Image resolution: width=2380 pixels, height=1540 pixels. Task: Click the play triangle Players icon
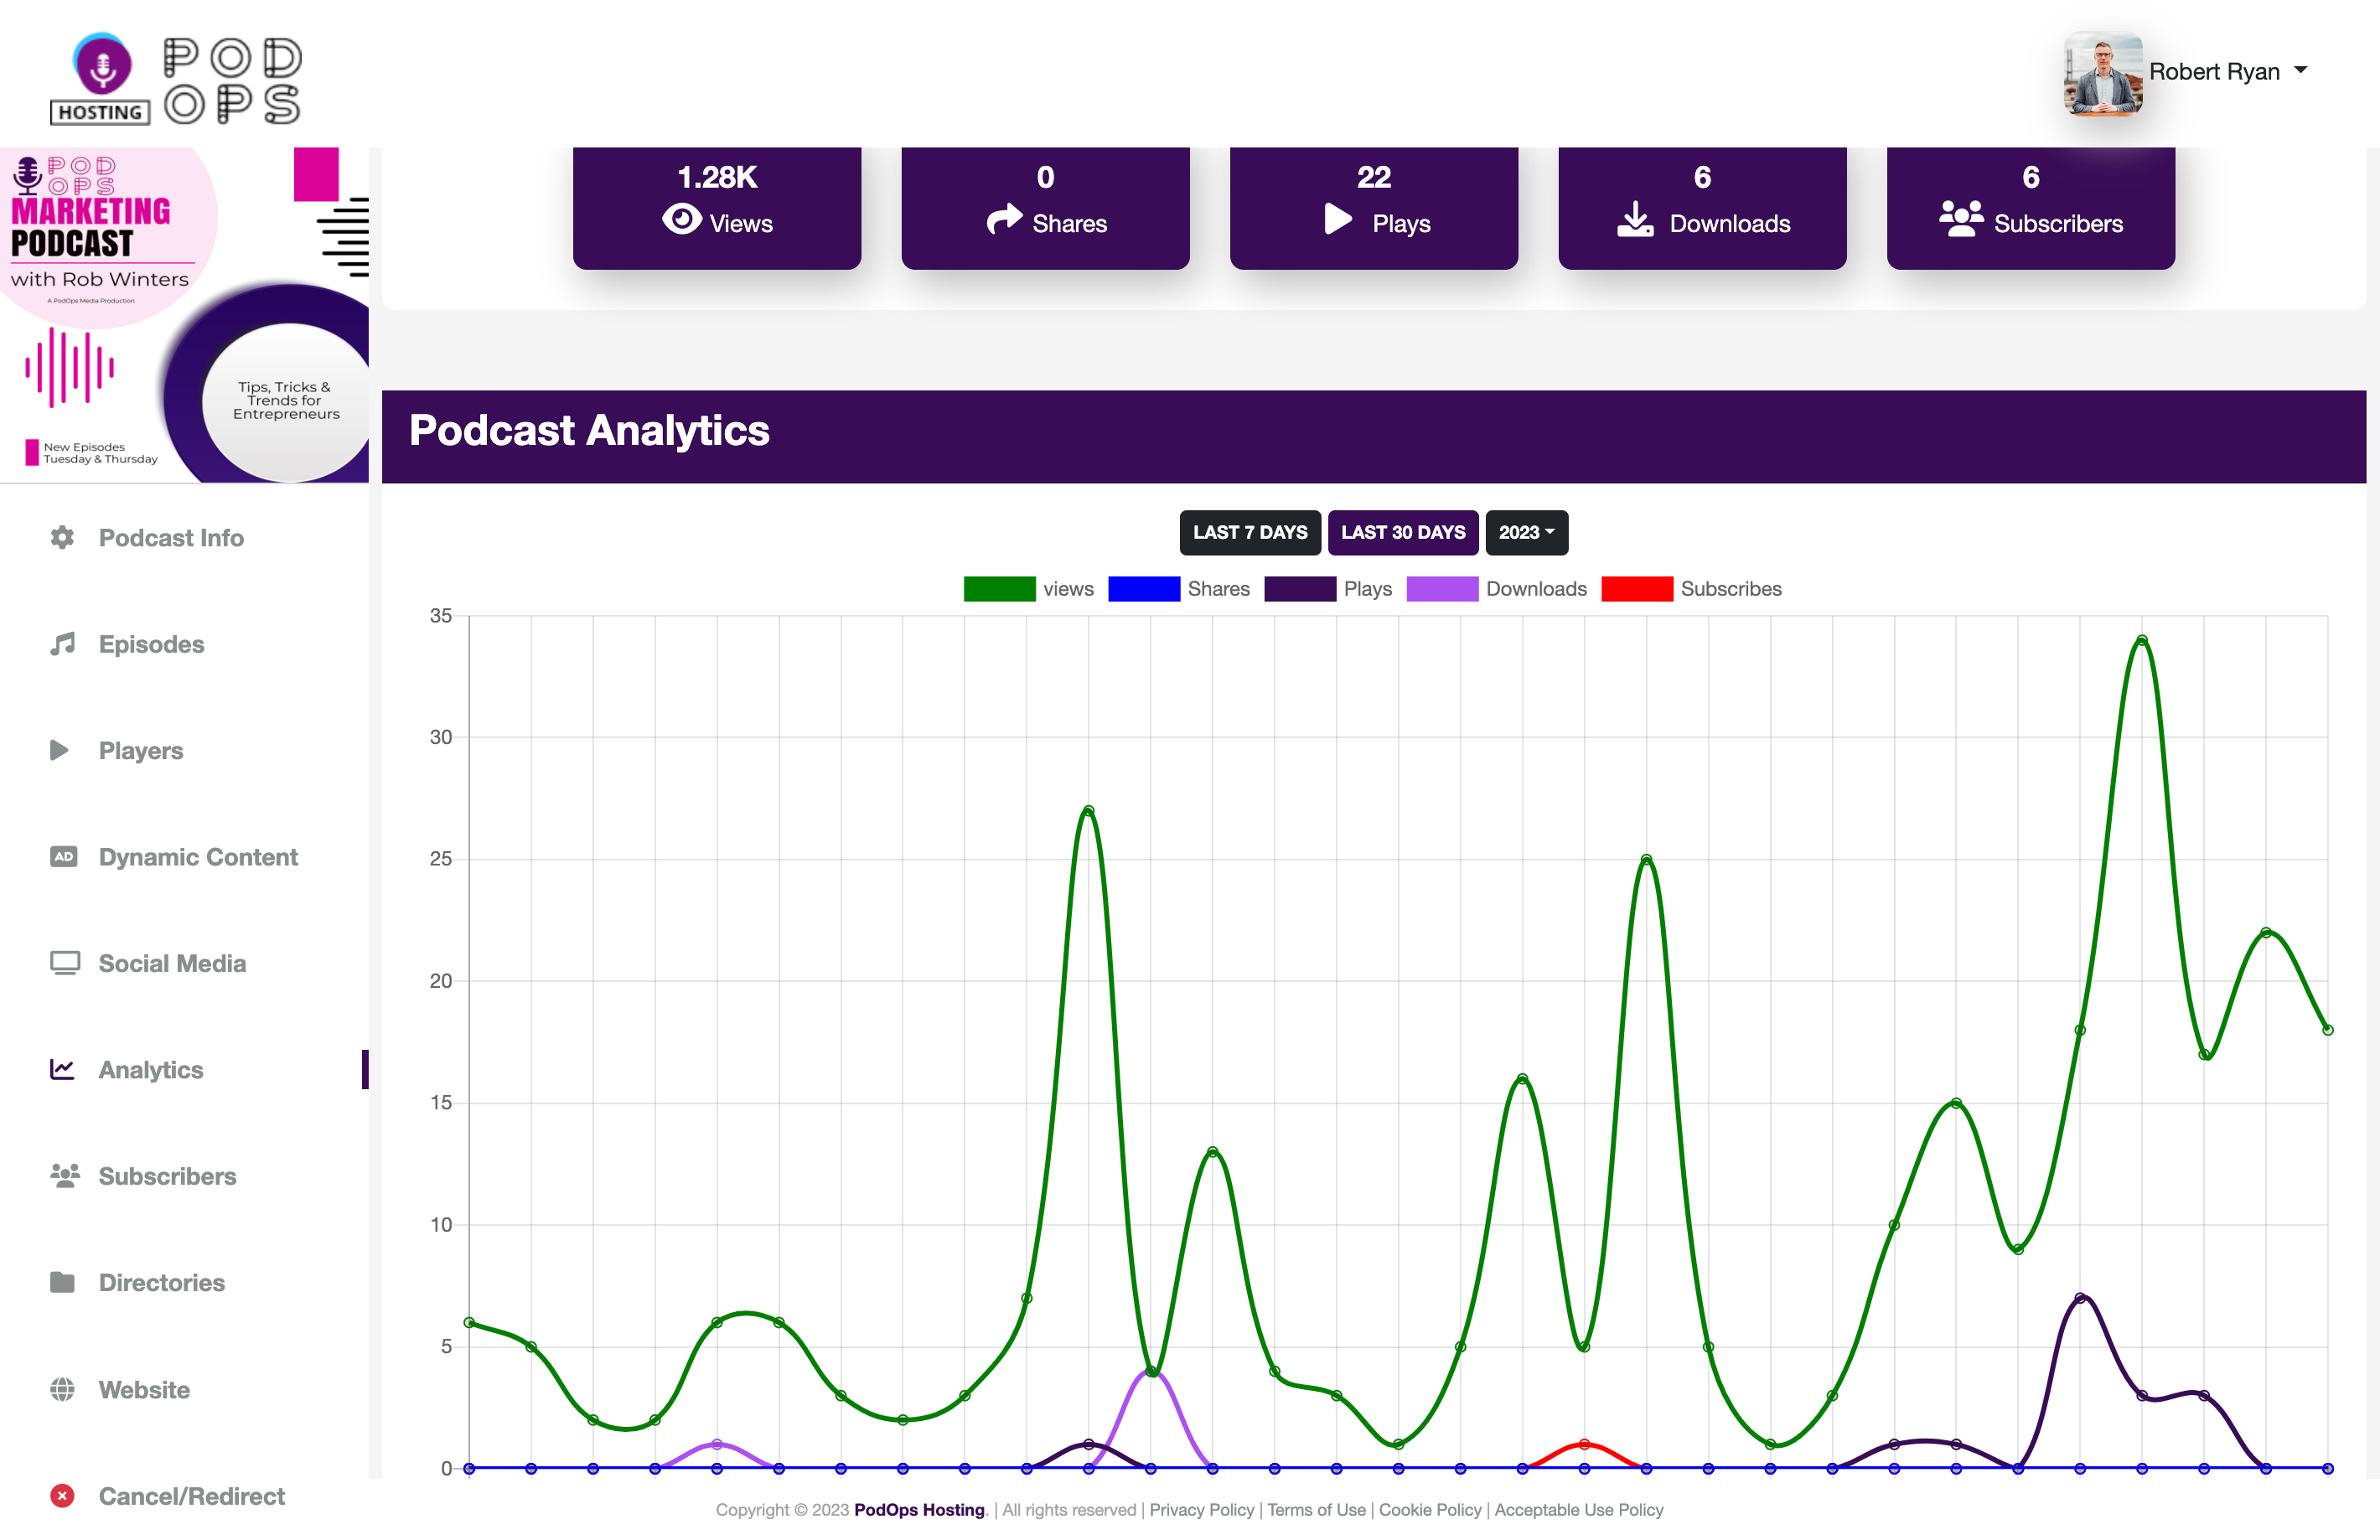tap(60, 750)
